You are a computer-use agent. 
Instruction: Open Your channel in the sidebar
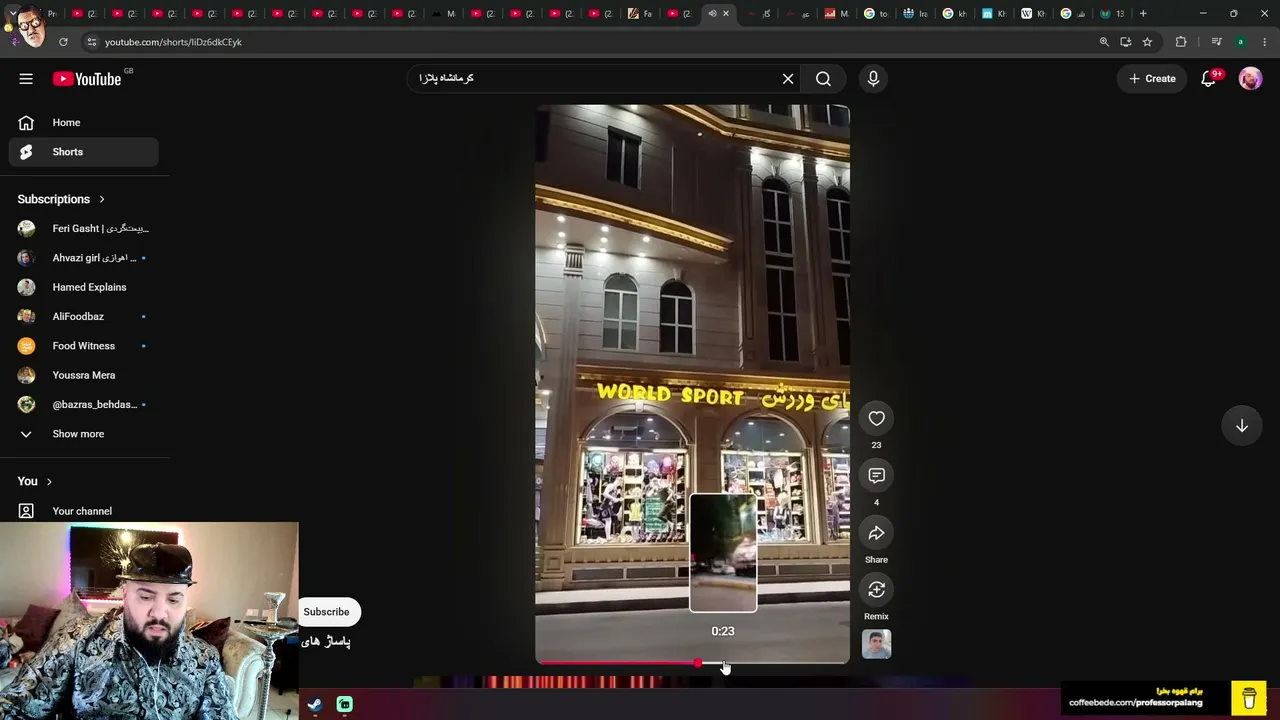coord(84,511)
